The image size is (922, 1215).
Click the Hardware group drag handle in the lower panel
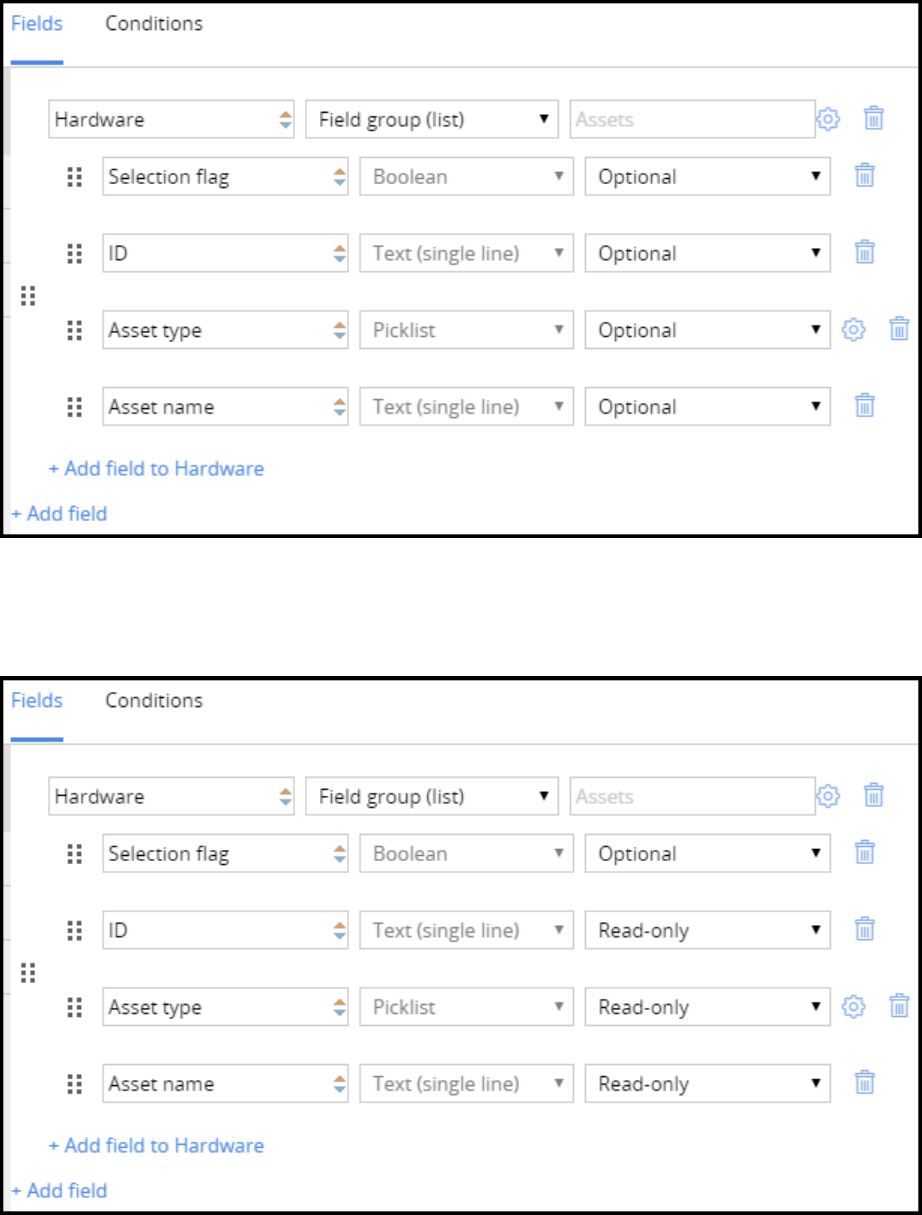tap(28, 972)
